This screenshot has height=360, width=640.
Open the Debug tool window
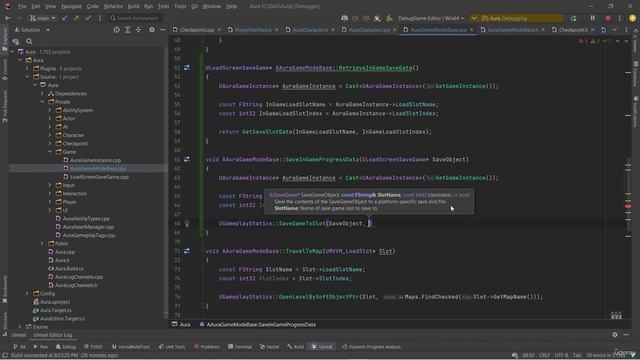coord(66,347)
